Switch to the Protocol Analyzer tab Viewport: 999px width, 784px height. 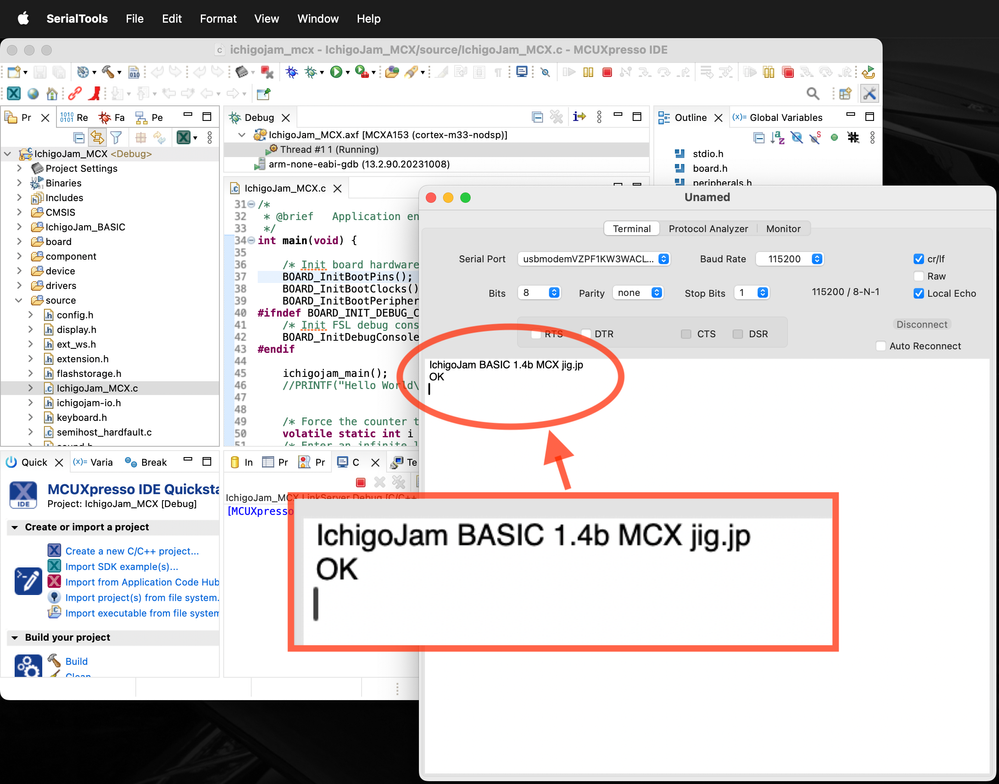point(708,229)
